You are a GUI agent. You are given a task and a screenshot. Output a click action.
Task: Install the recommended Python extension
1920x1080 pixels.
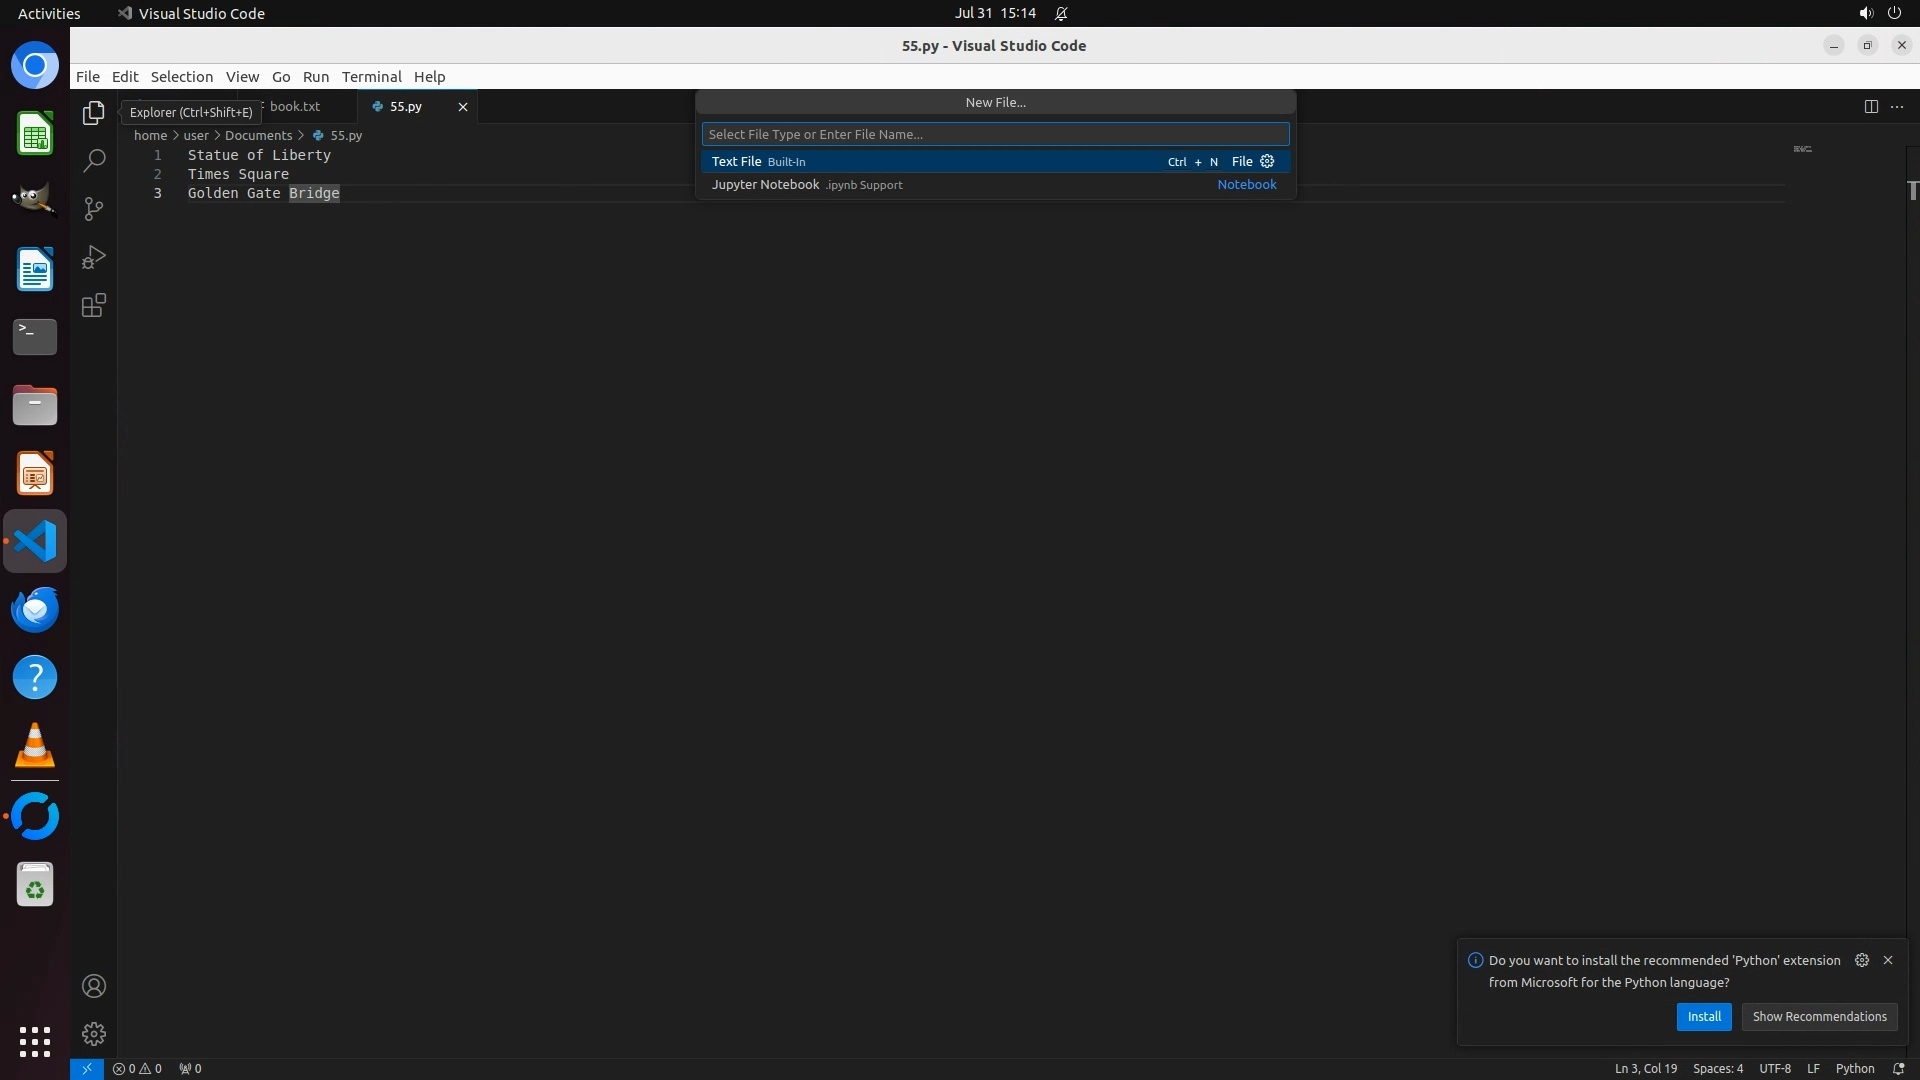(1703, 1016)
